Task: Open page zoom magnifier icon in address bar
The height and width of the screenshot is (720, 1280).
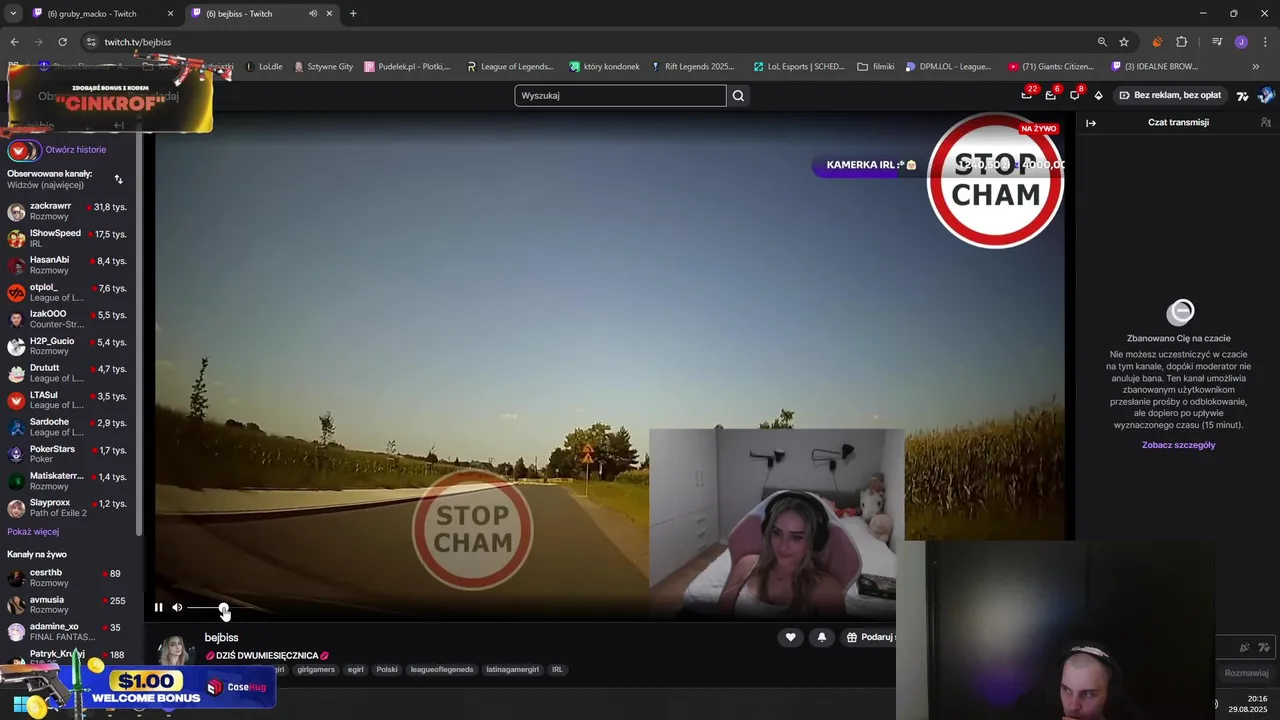Action: click(x=1102, y=42)
